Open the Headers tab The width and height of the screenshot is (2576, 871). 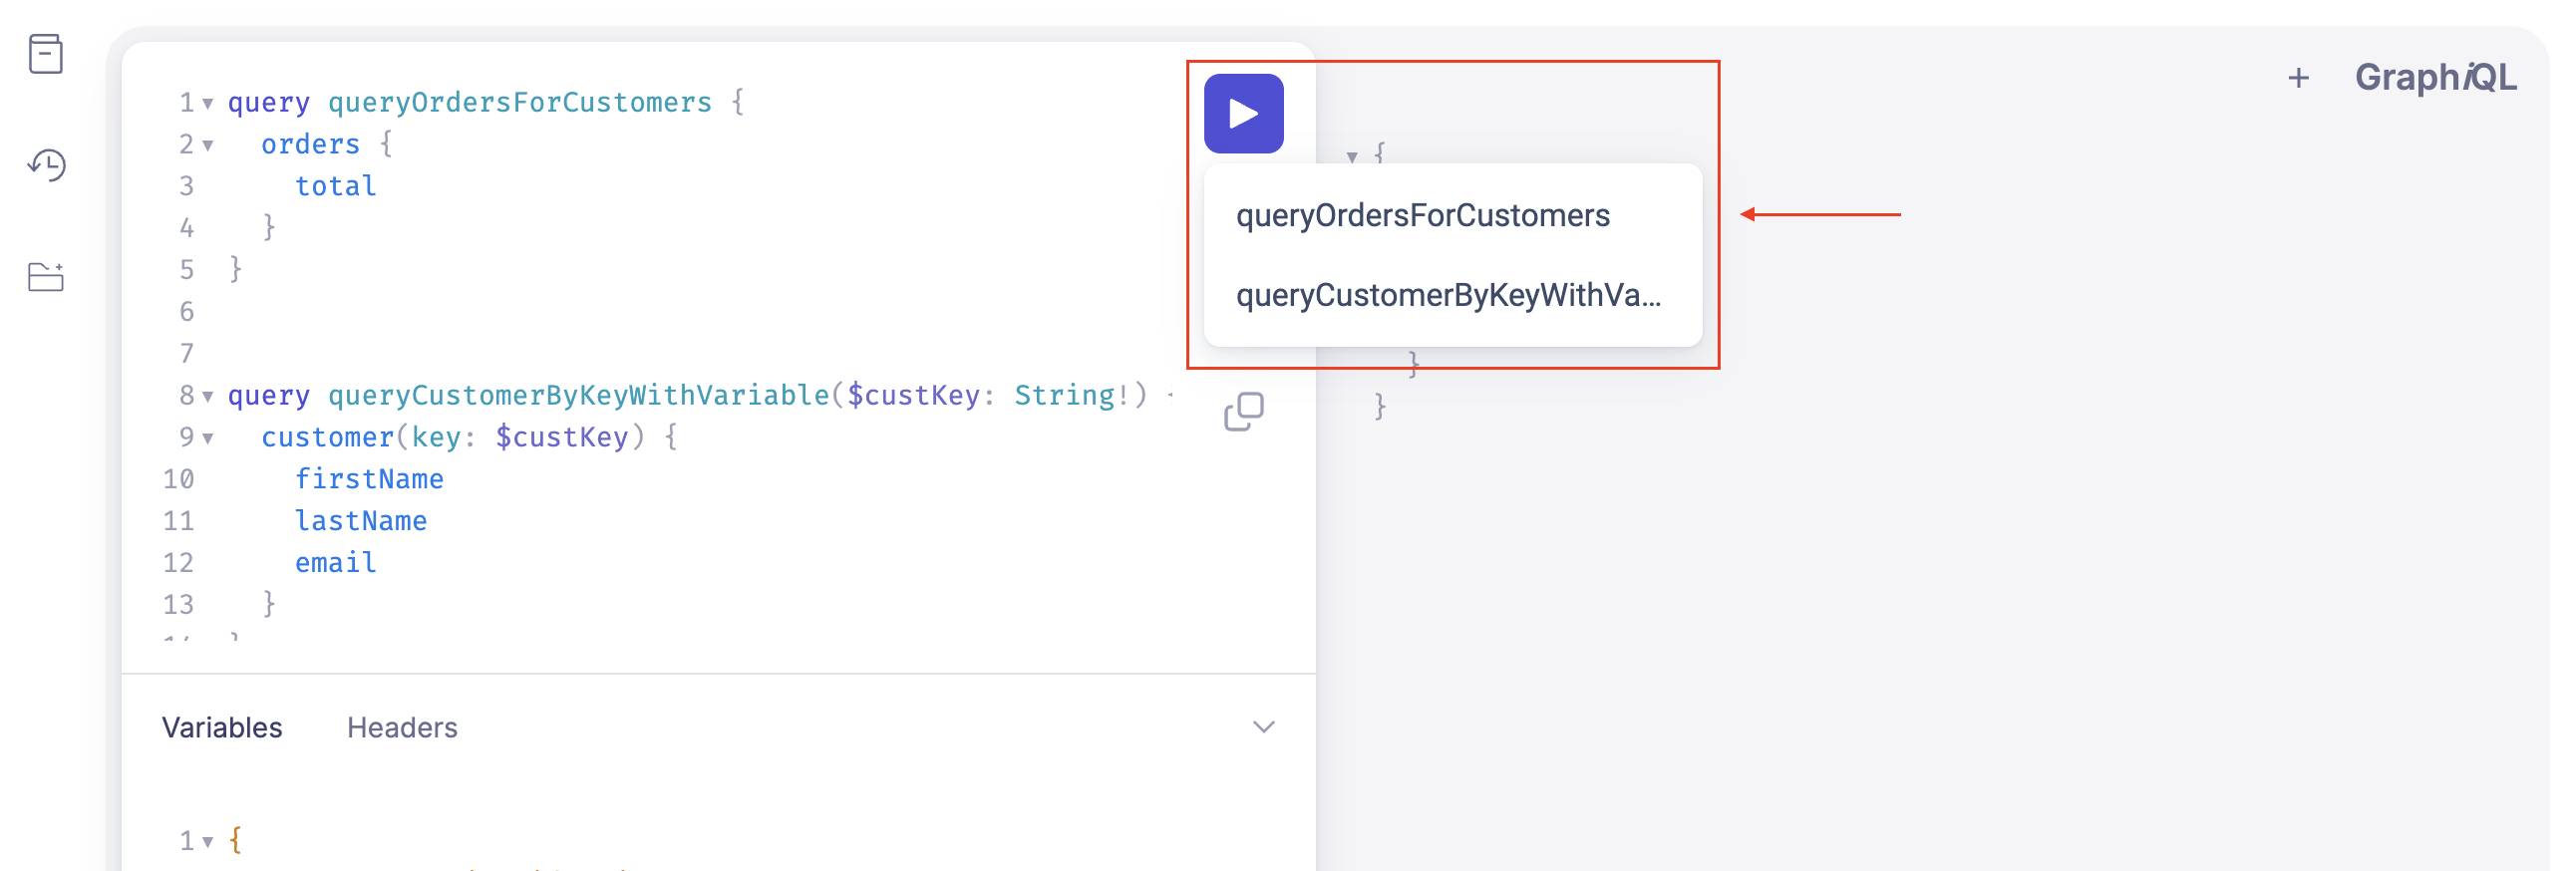pos(402,727)
